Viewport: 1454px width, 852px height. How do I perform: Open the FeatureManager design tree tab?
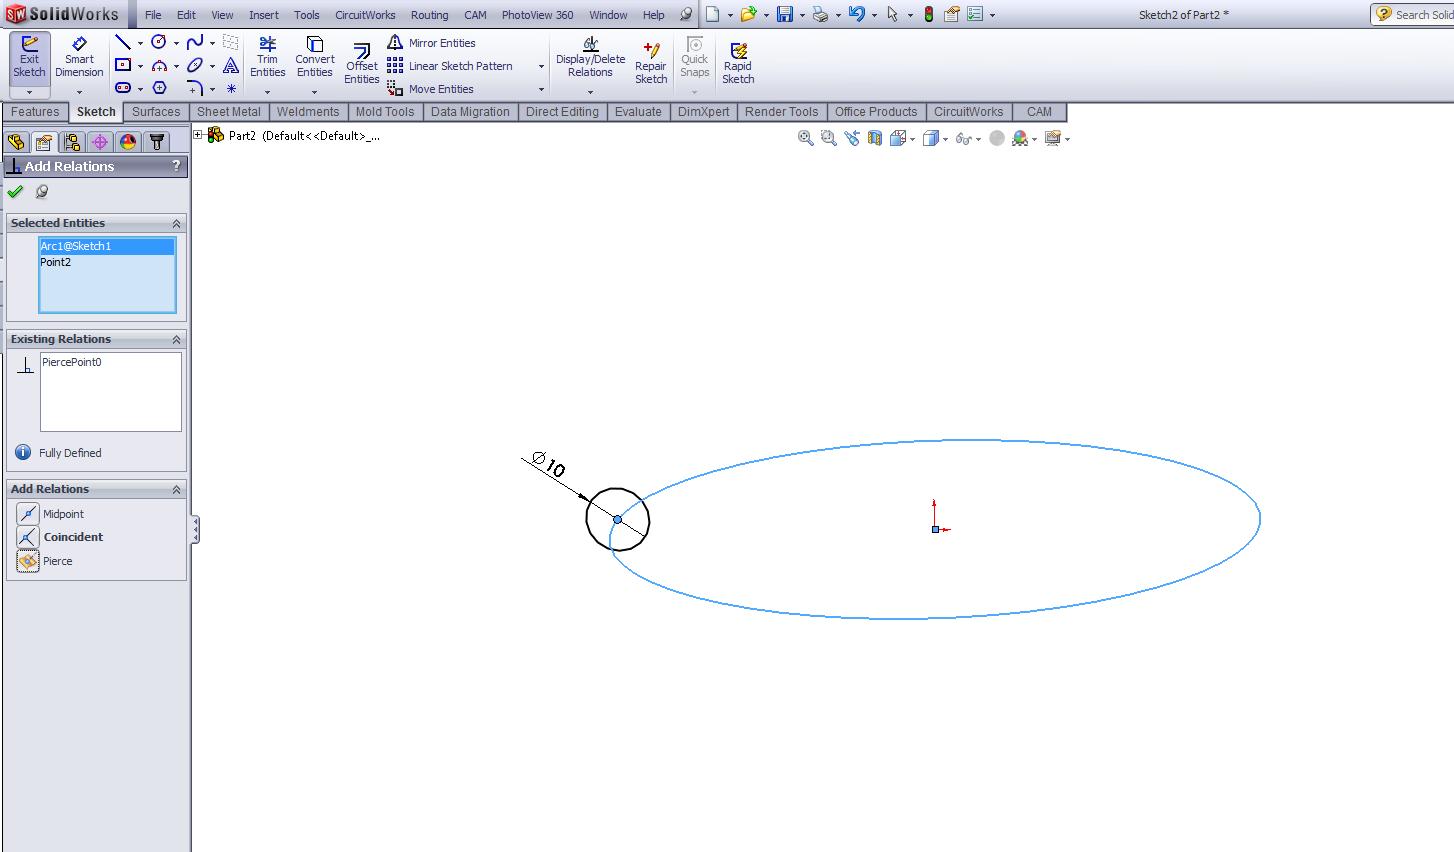(15, 142)
